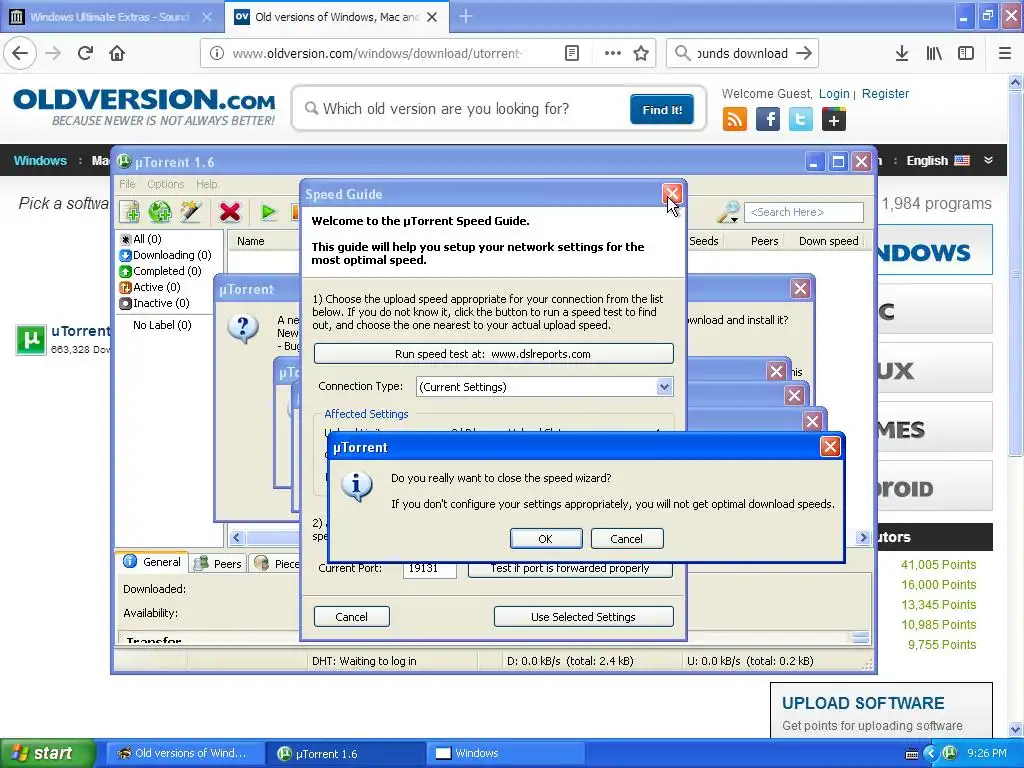The width and height of the screenshot is (1024, 768).
Task: Click the µTorrent app icon on the webpage
Action: pos(30,340)
